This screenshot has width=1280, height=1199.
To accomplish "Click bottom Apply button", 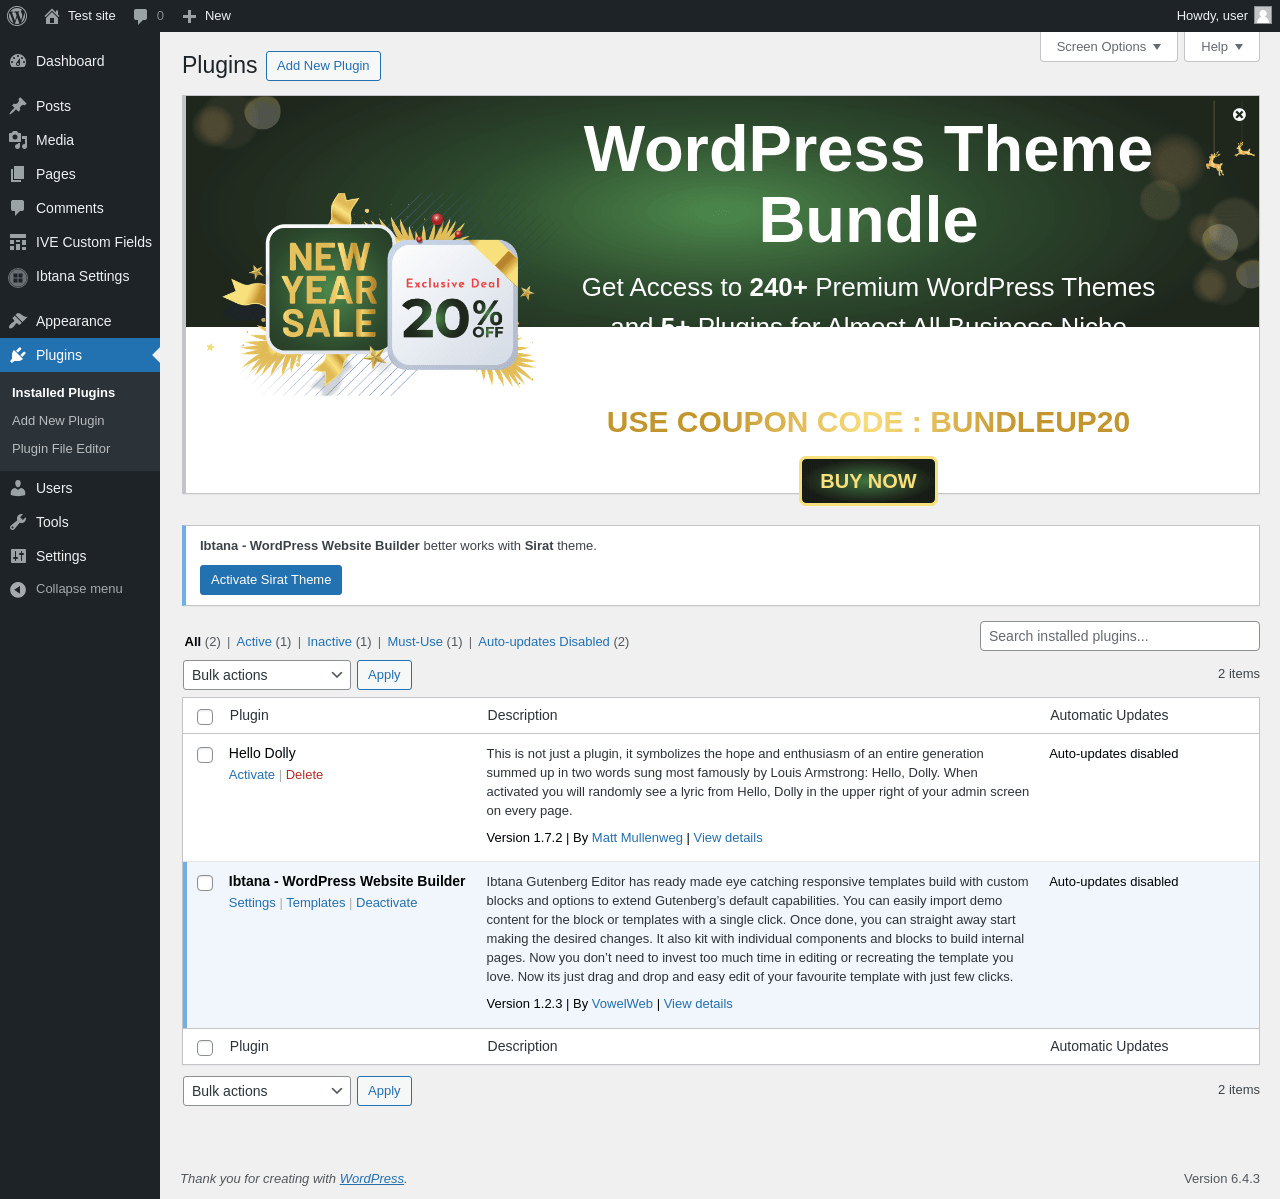I will tap(384, 1091).
